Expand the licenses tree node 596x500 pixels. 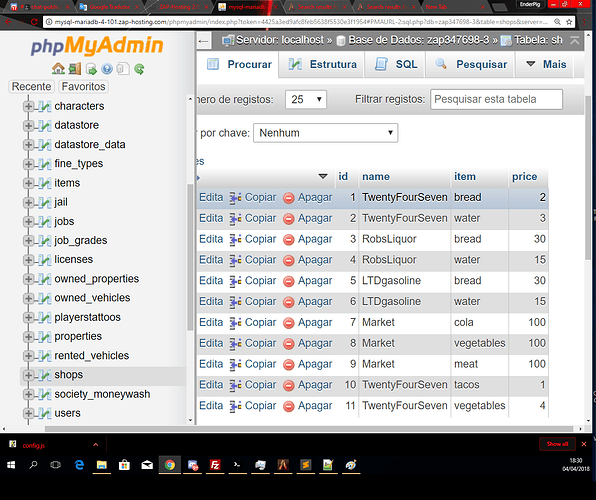pyautogui.click(x=28, y=260)
